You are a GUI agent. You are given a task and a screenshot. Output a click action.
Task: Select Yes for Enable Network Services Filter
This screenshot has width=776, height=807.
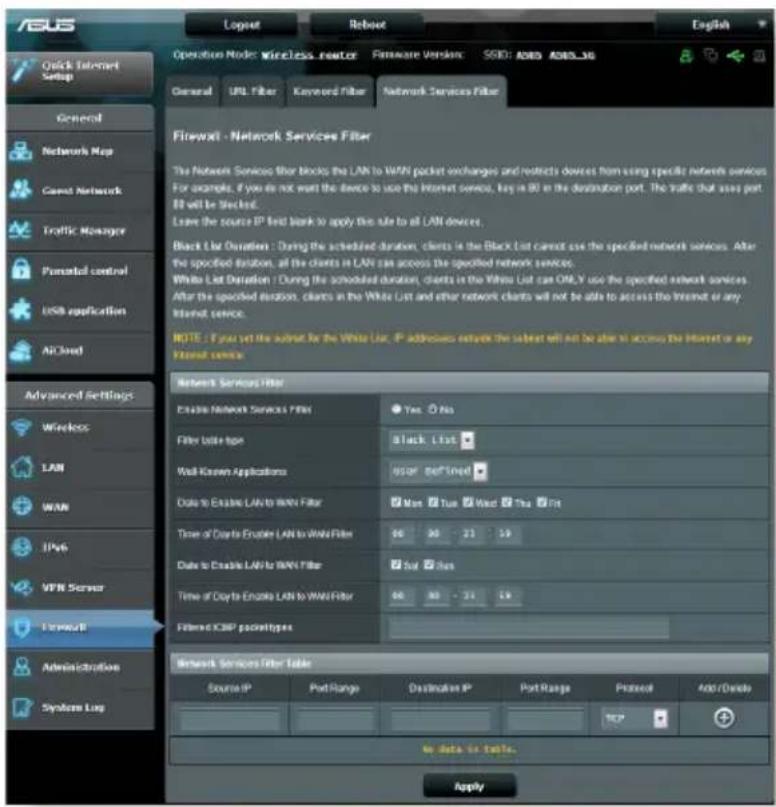point(396,409)
